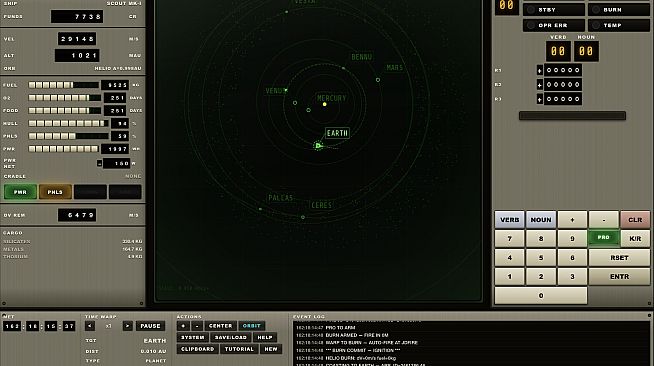Click the PAUSE button

point(150,326)
